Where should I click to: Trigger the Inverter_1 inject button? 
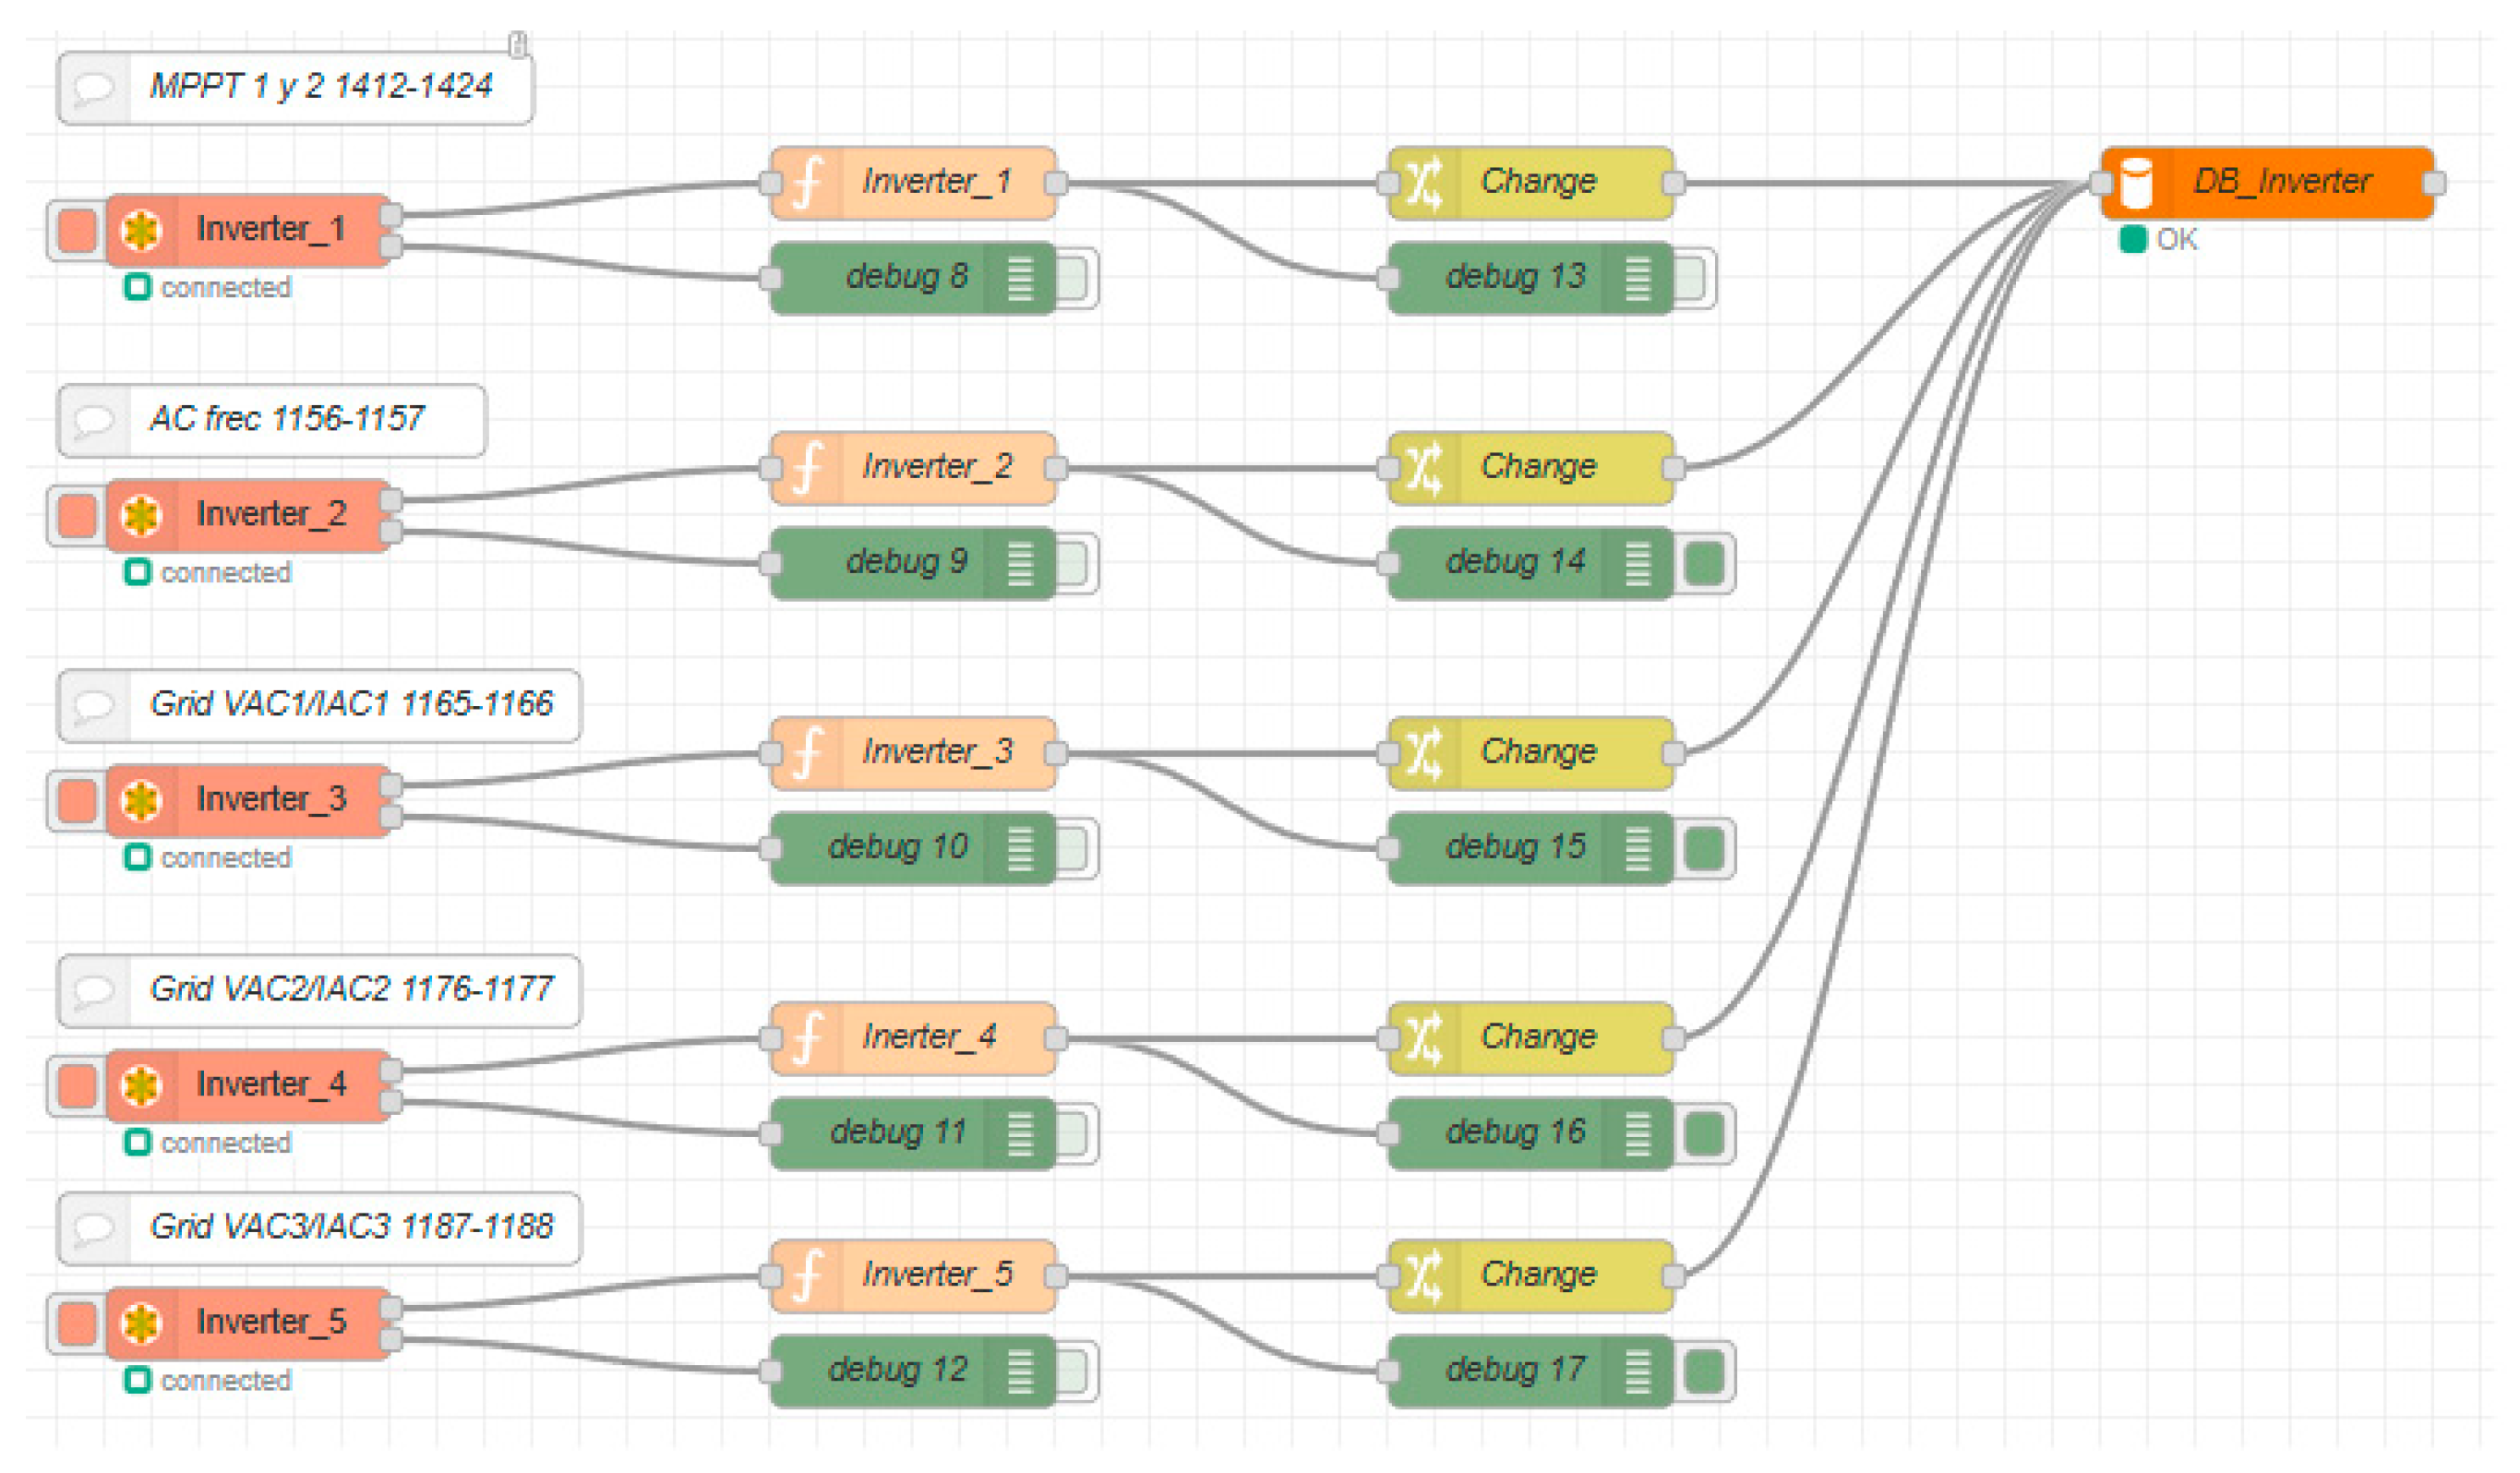(77, 230)
